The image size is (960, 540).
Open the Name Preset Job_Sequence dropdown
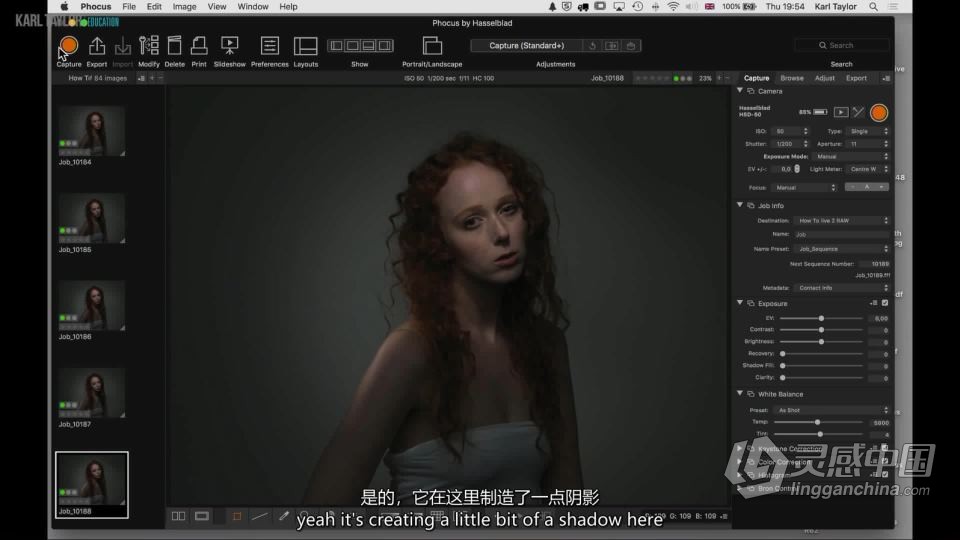842,249
